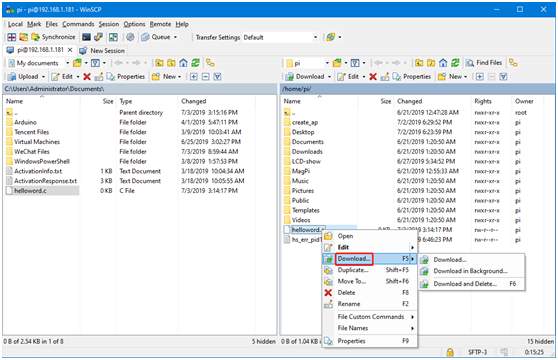
Task: Open the Queue dropdown arrow
Action: [x=175, y=37]
